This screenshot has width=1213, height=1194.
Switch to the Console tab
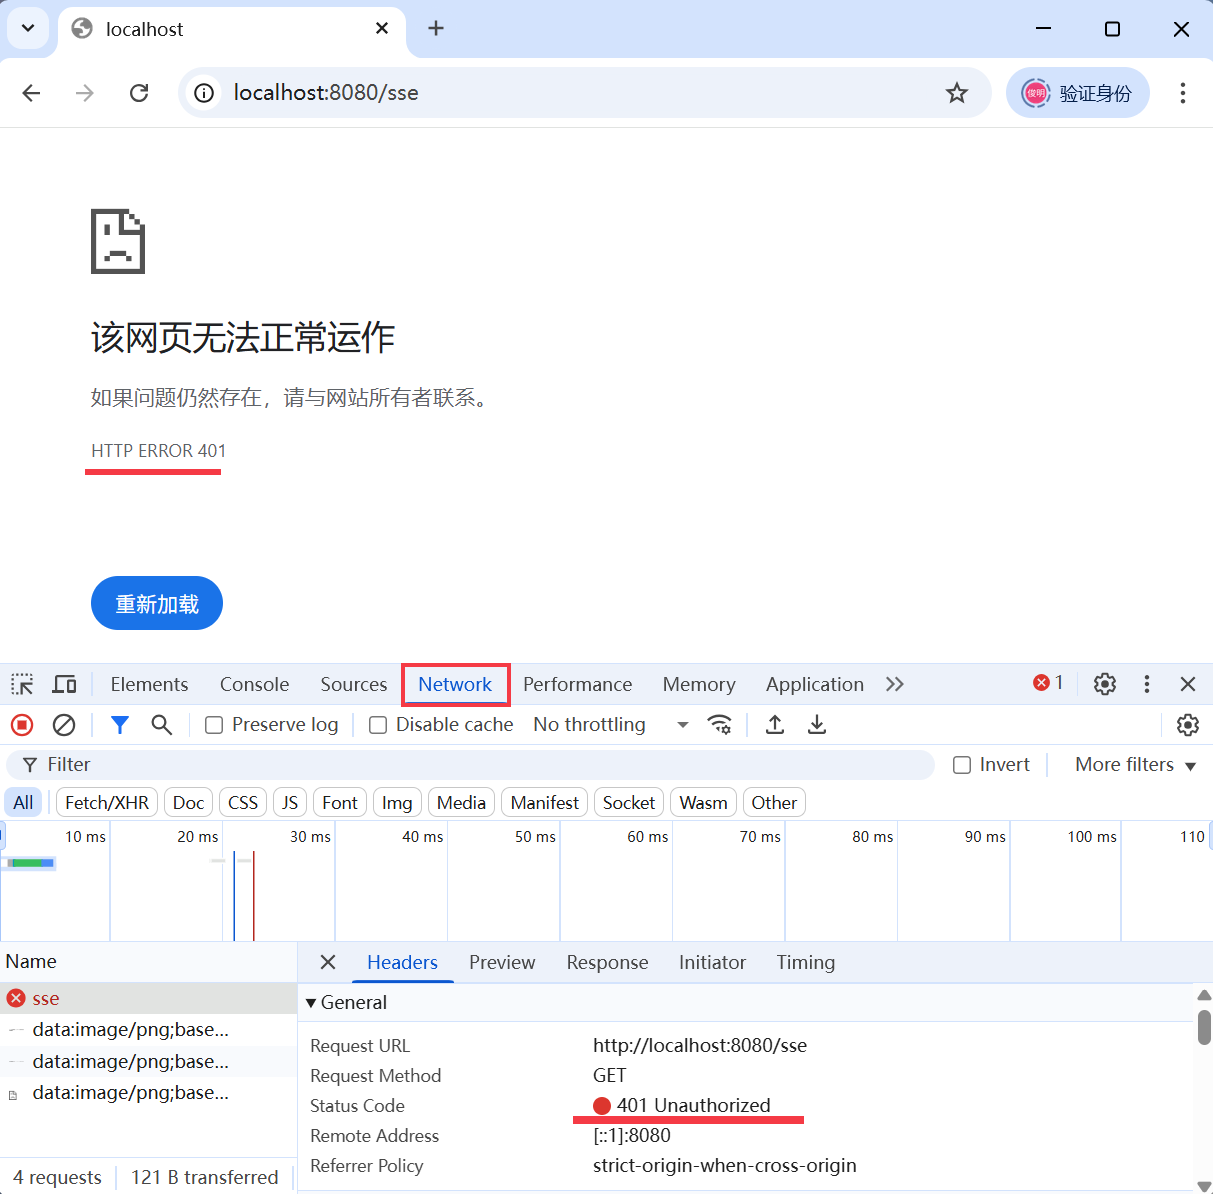pos(254,684)
